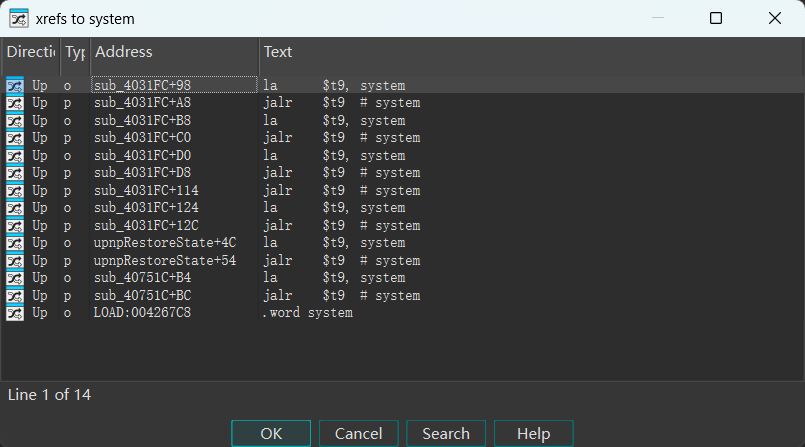
Task: Sort by the Type column header
Action: click(x=75, y=52)
